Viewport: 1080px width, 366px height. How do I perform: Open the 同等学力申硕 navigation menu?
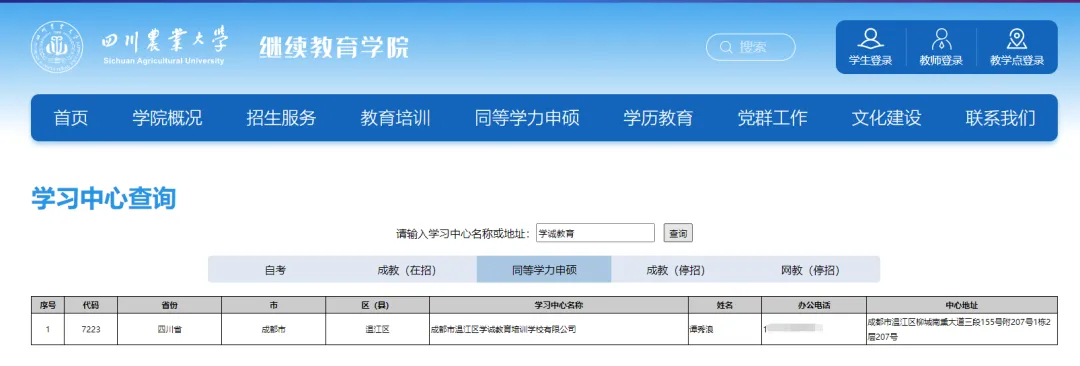tap(527, 118)
